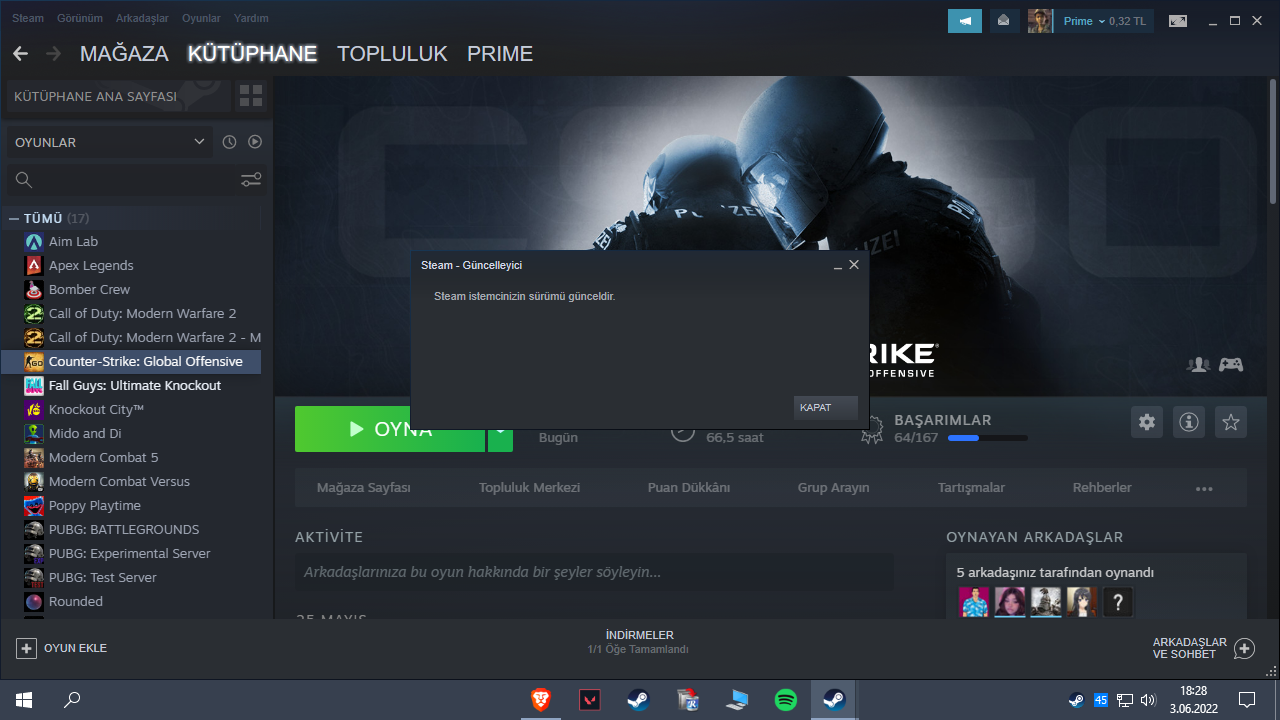Switch to the TOPLULUK tab
1280x720 pixels.
click(x=392, y=54)
